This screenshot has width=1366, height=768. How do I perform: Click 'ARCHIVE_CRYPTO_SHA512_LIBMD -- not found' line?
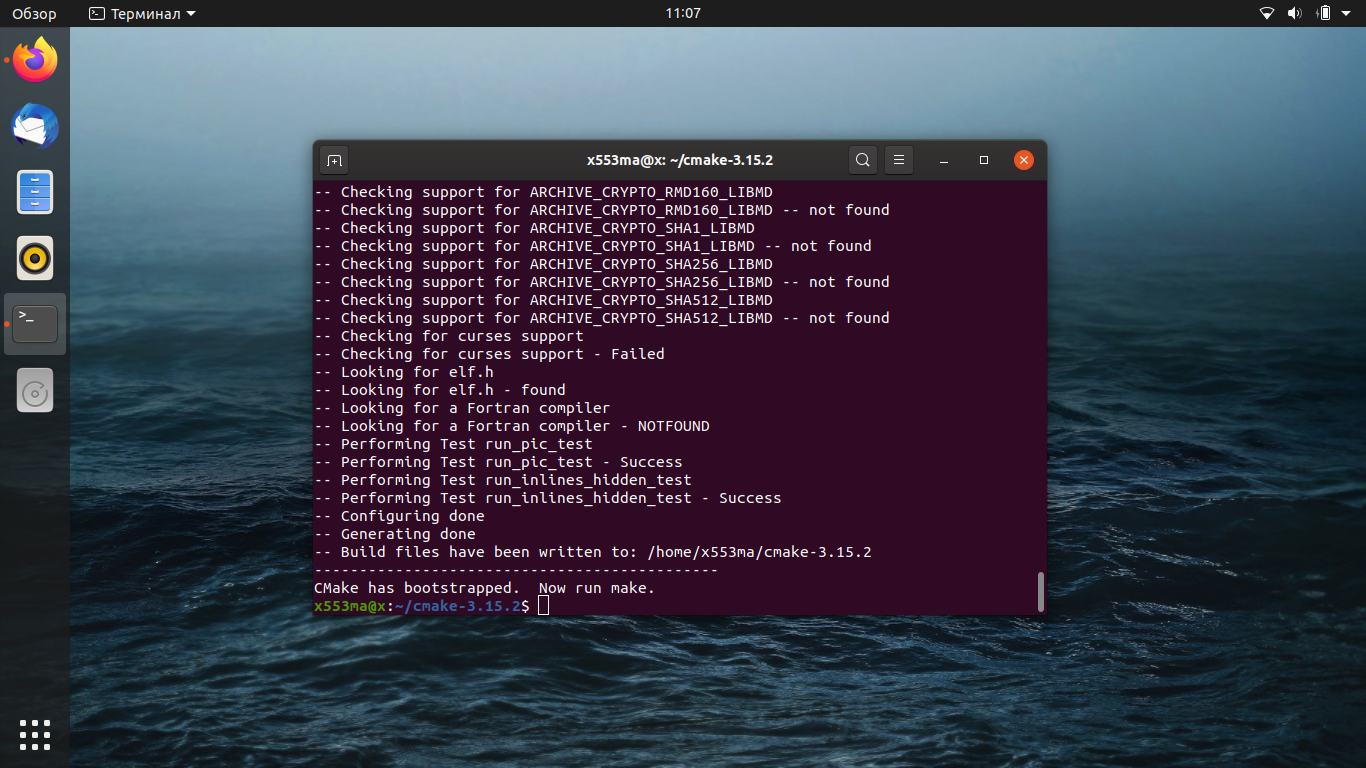coord(602,318)
